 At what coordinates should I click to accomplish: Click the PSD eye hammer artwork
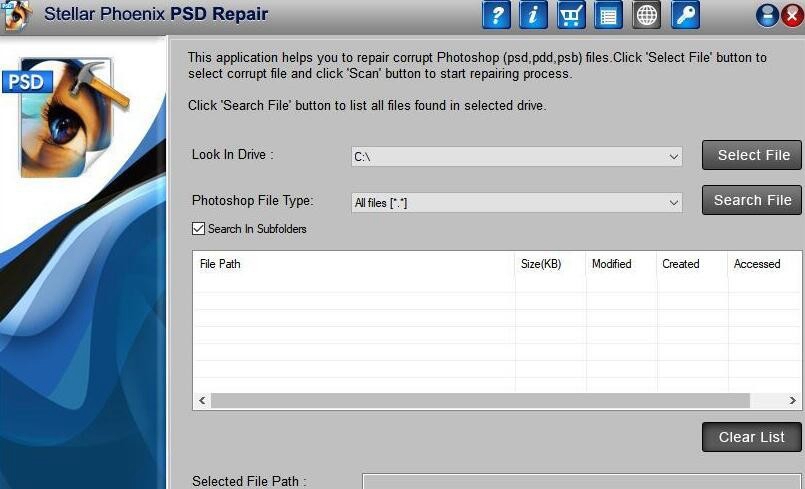(x=66, y=117)
